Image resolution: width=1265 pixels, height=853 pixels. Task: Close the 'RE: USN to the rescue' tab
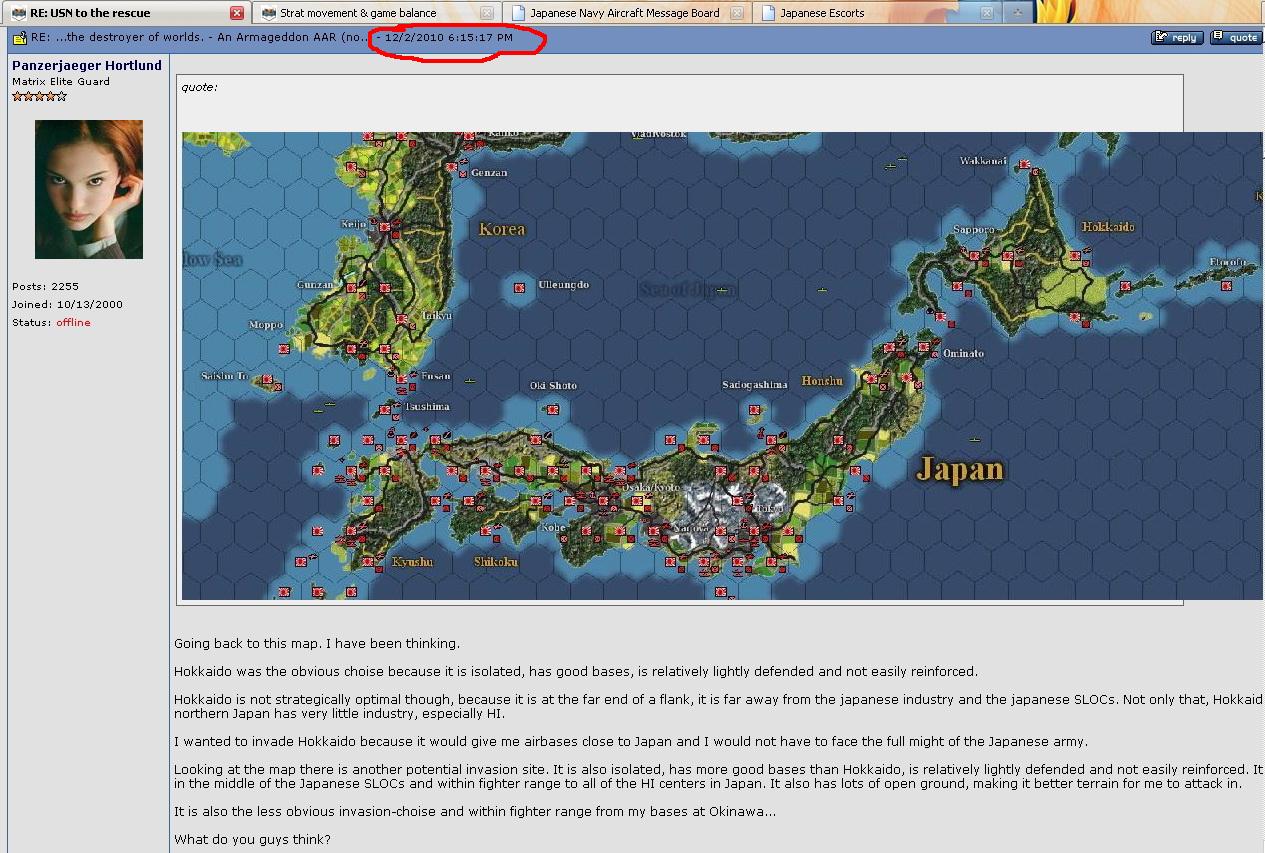[236, 13]
